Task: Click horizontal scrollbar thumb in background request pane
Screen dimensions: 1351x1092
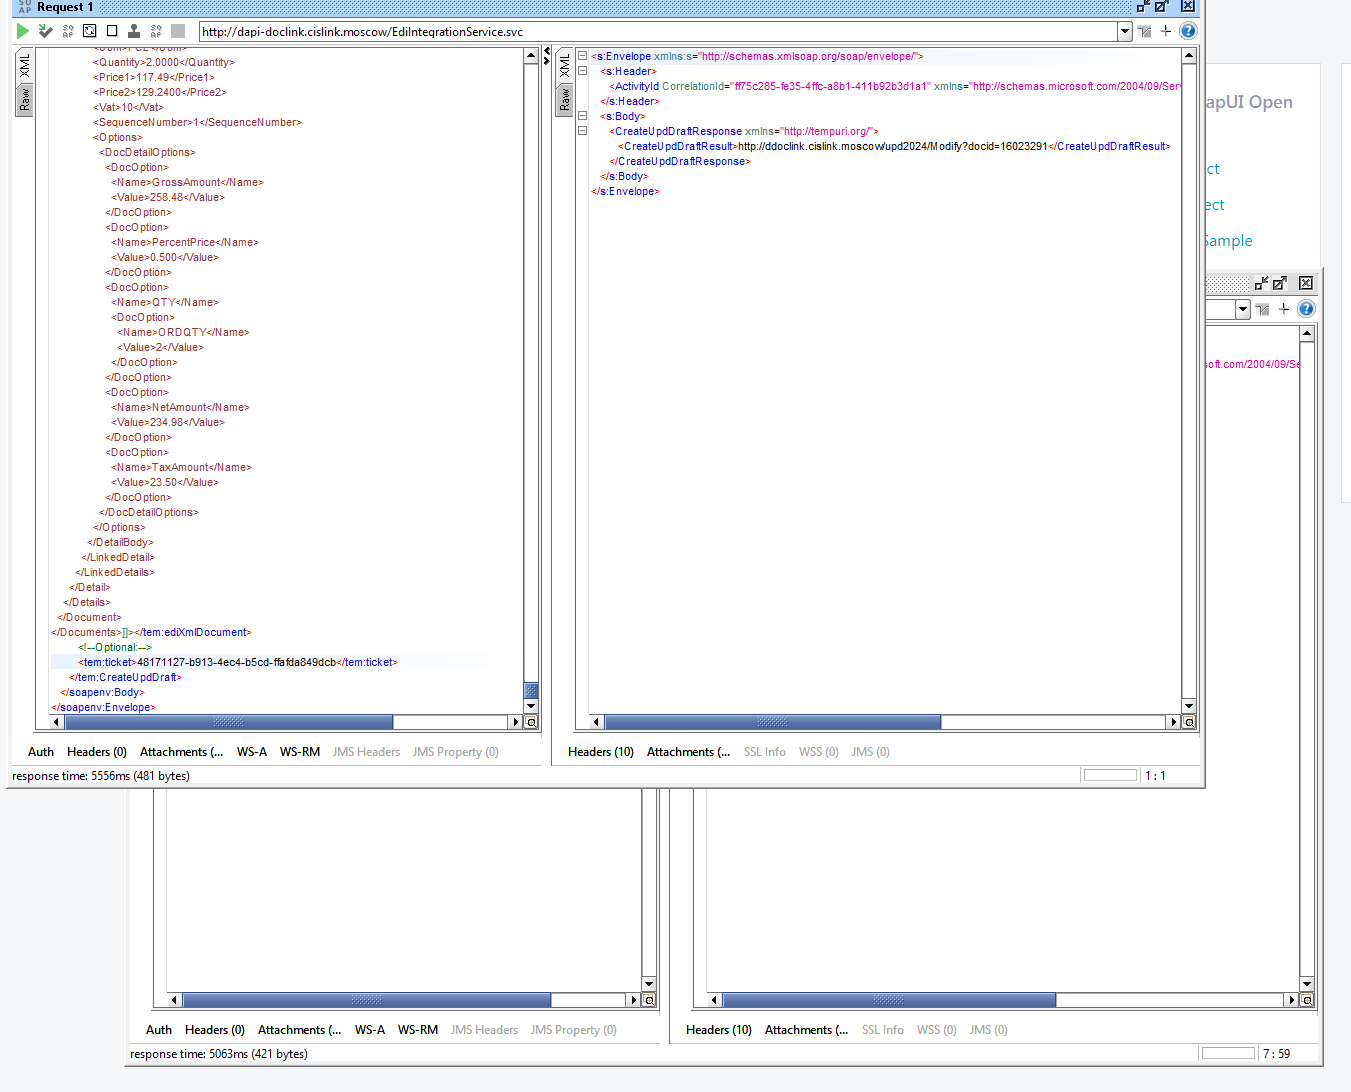Action: click(x=367, y=1000)
